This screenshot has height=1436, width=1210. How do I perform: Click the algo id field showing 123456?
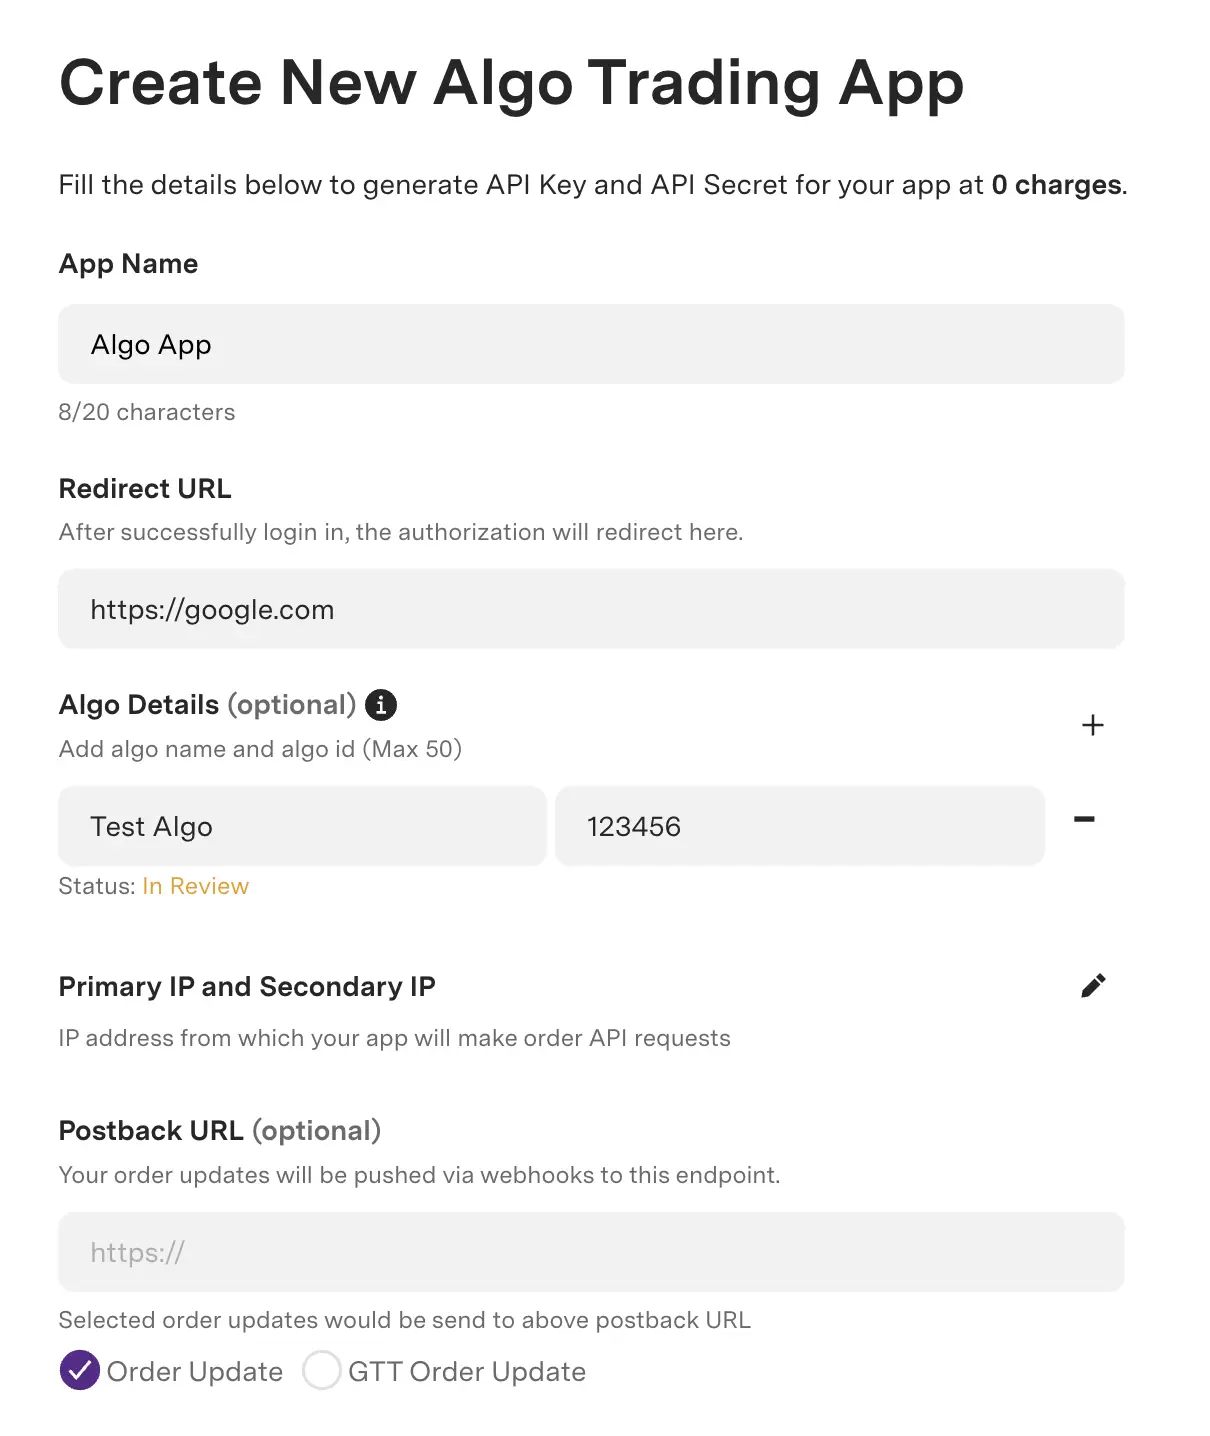click(799, 826)
